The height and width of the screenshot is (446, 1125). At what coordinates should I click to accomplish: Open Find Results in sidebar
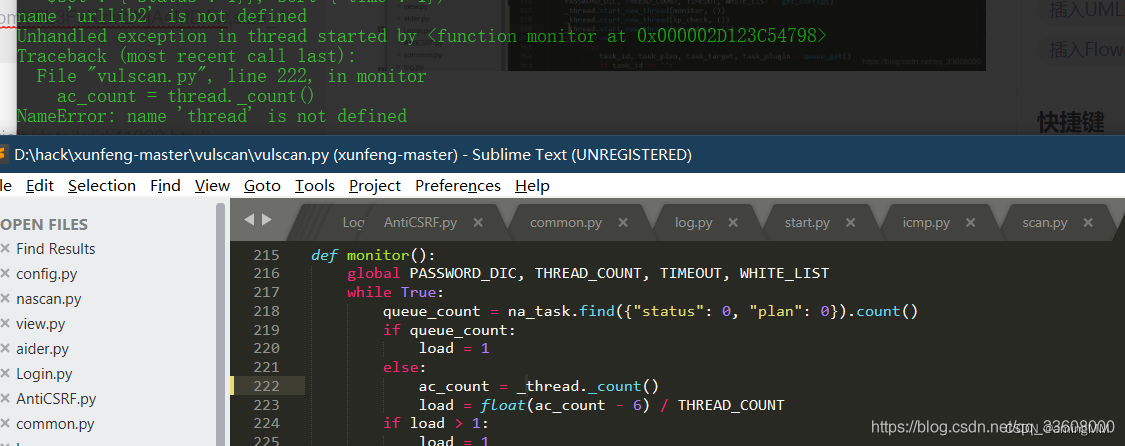[55, 249]
